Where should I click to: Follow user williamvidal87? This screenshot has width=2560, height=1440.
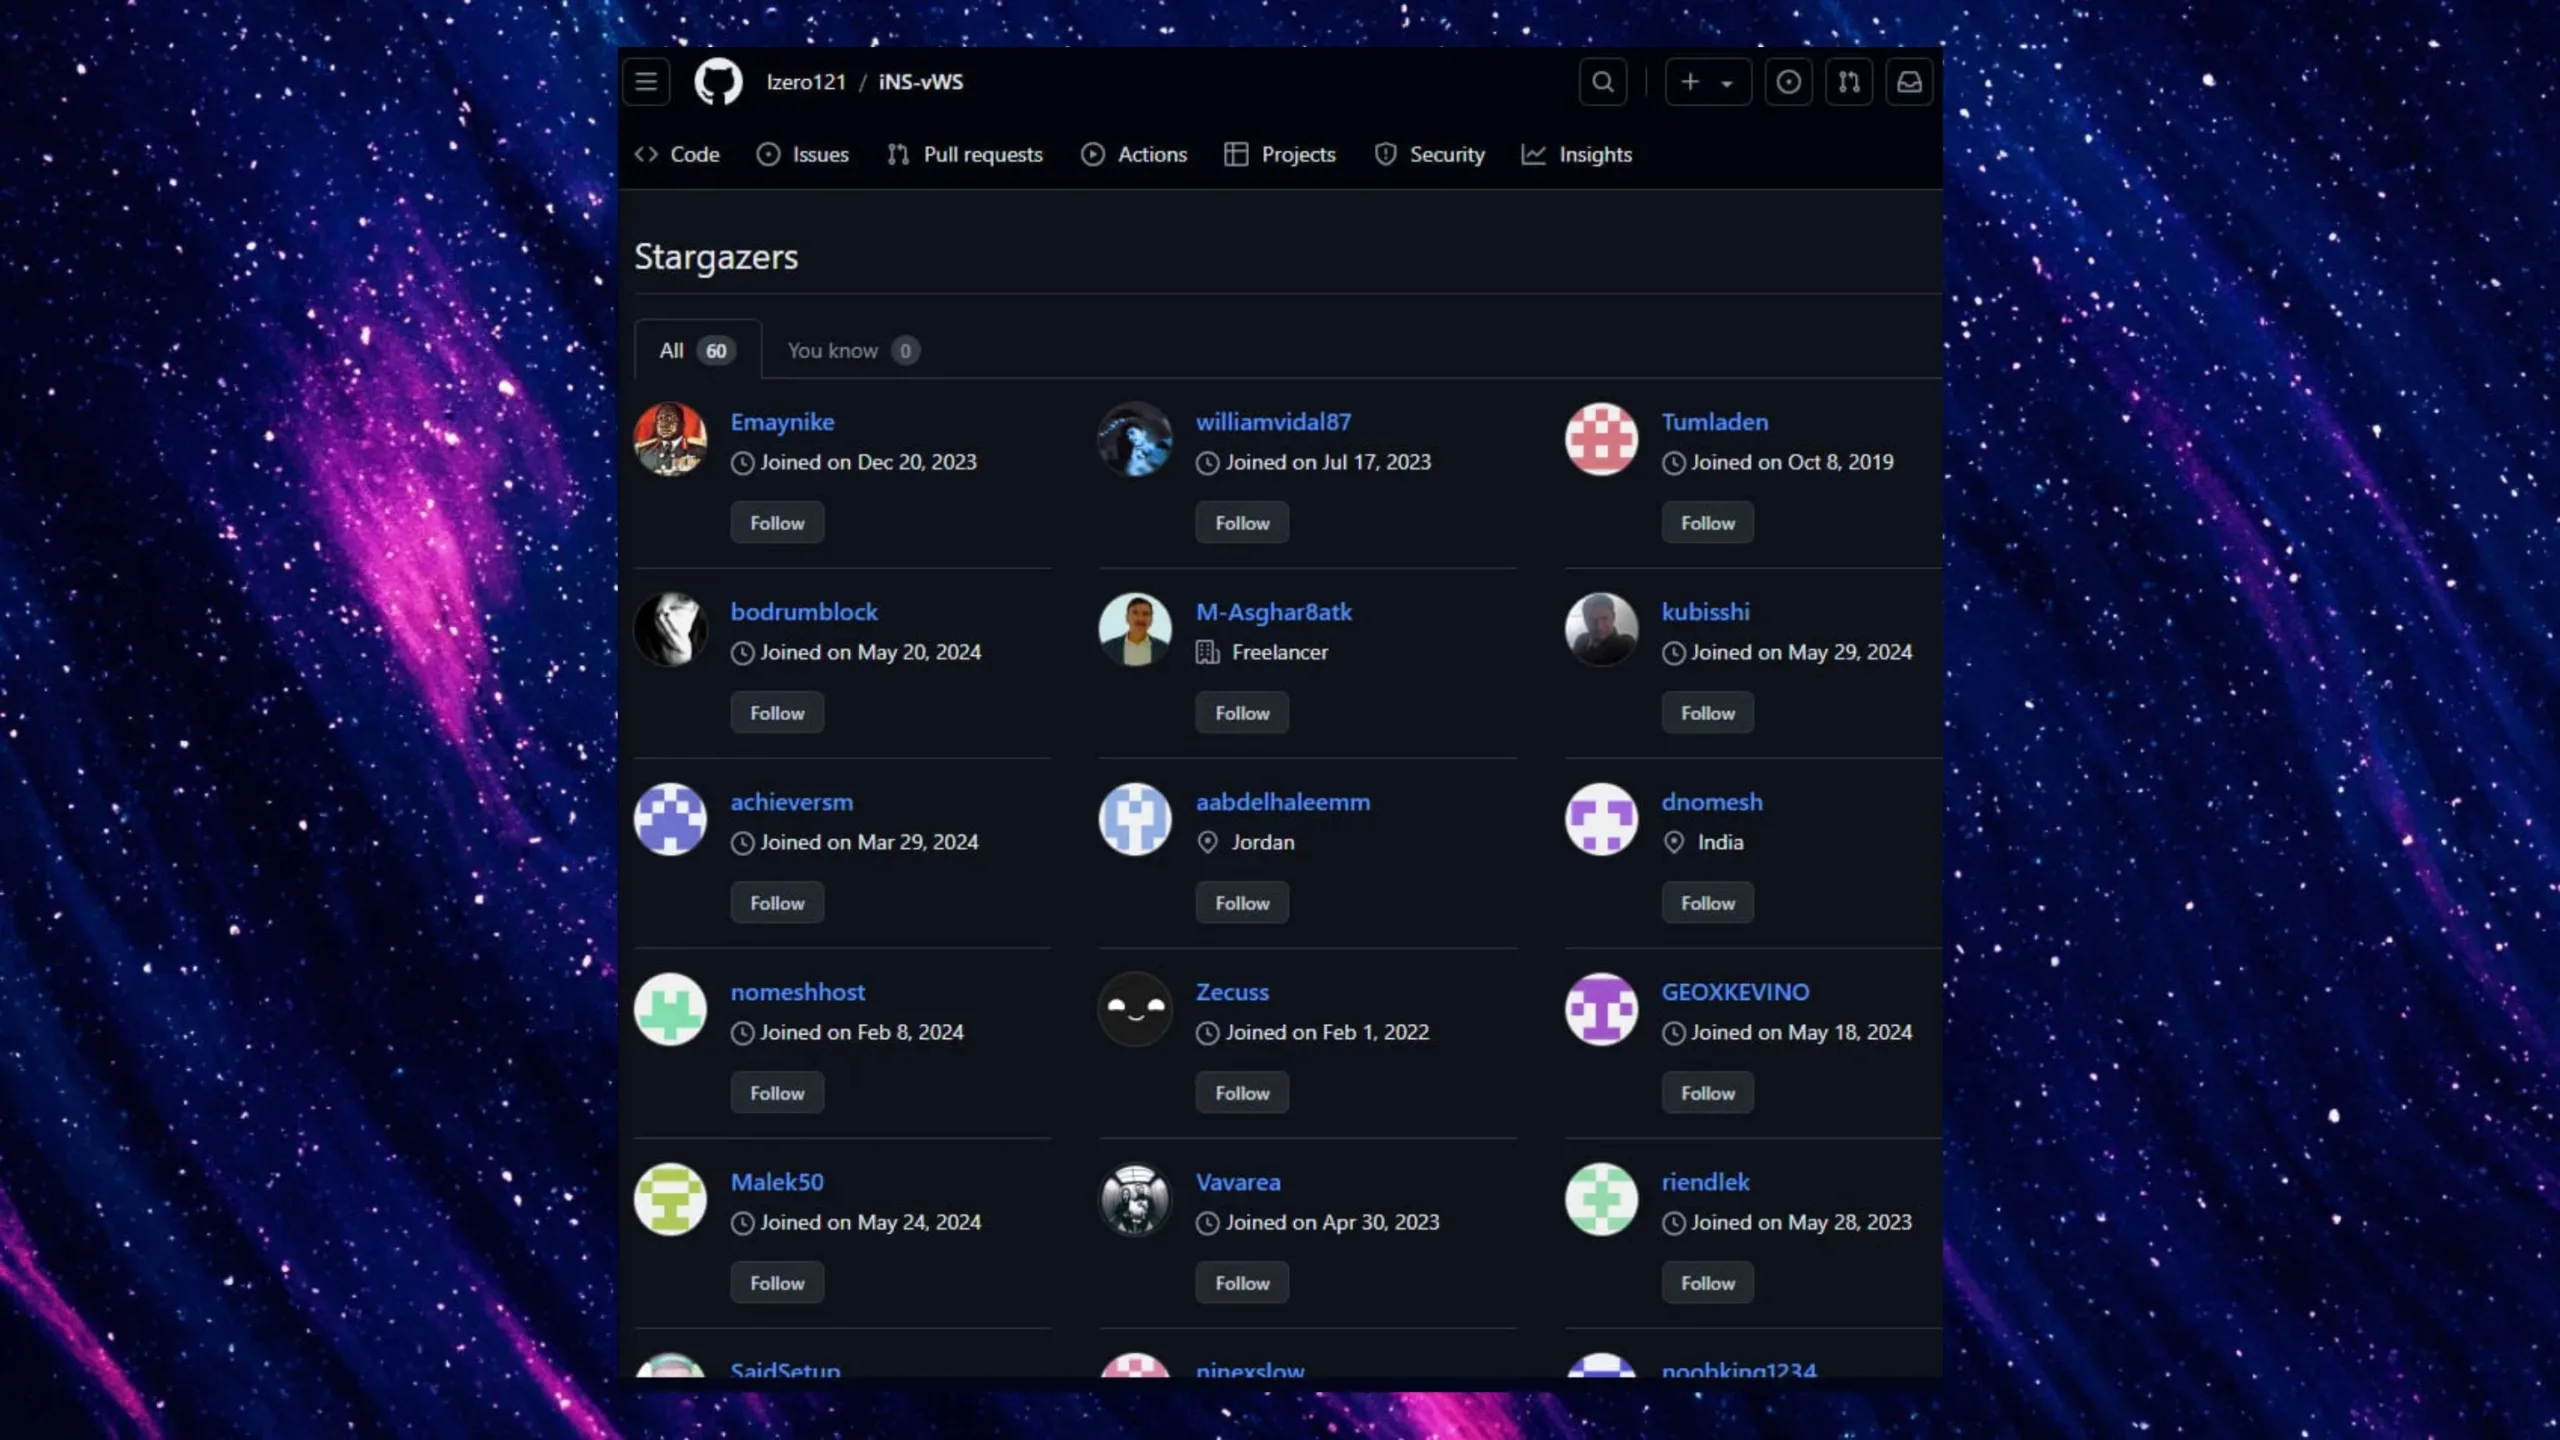[1242, 523]
